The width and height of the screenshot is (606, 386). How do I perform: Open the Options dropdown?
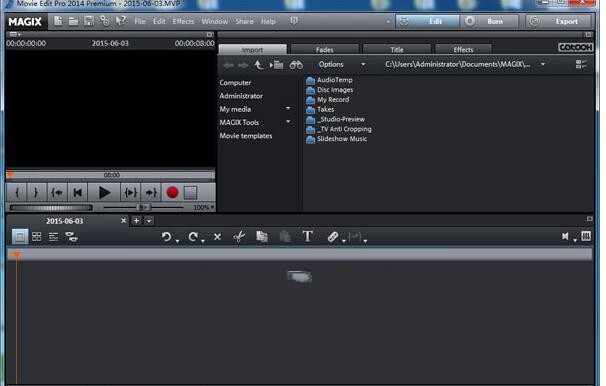(x=342, y=65)
